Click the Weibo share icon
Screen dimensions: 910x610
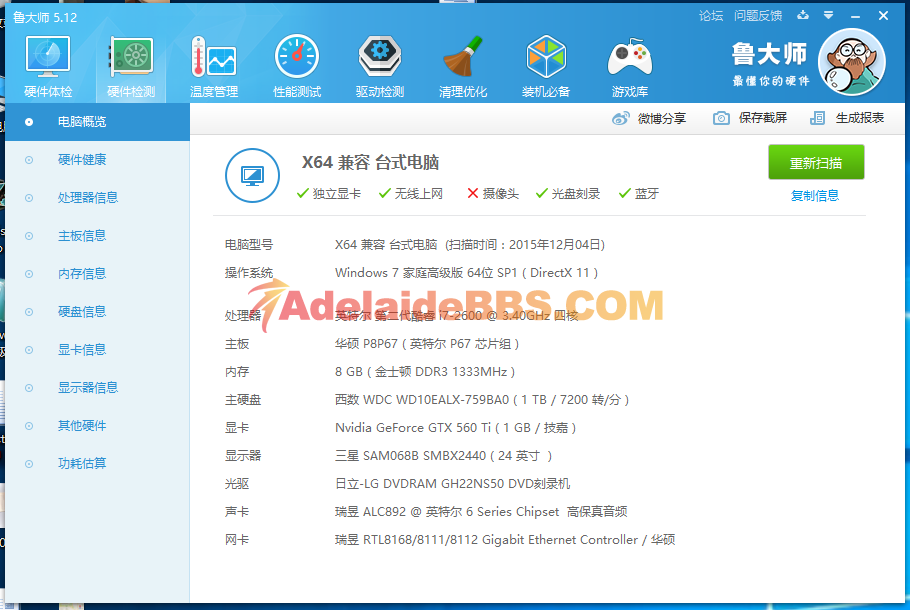coord(620,118)
